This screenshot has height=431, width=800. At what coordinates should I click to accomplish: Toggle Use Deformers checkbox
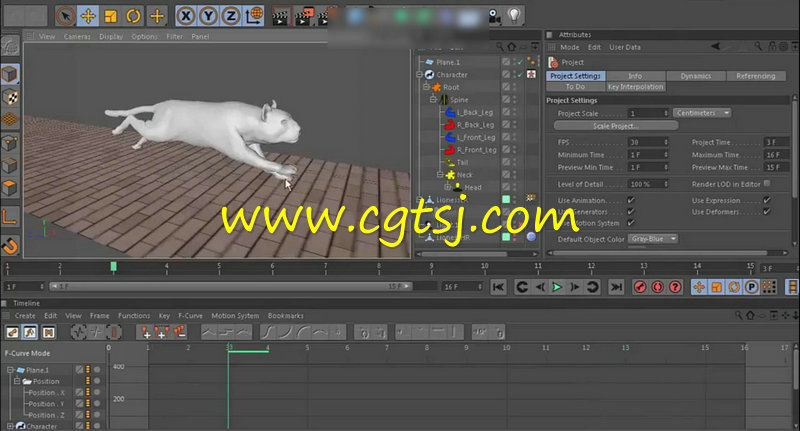tap(767, 211)
